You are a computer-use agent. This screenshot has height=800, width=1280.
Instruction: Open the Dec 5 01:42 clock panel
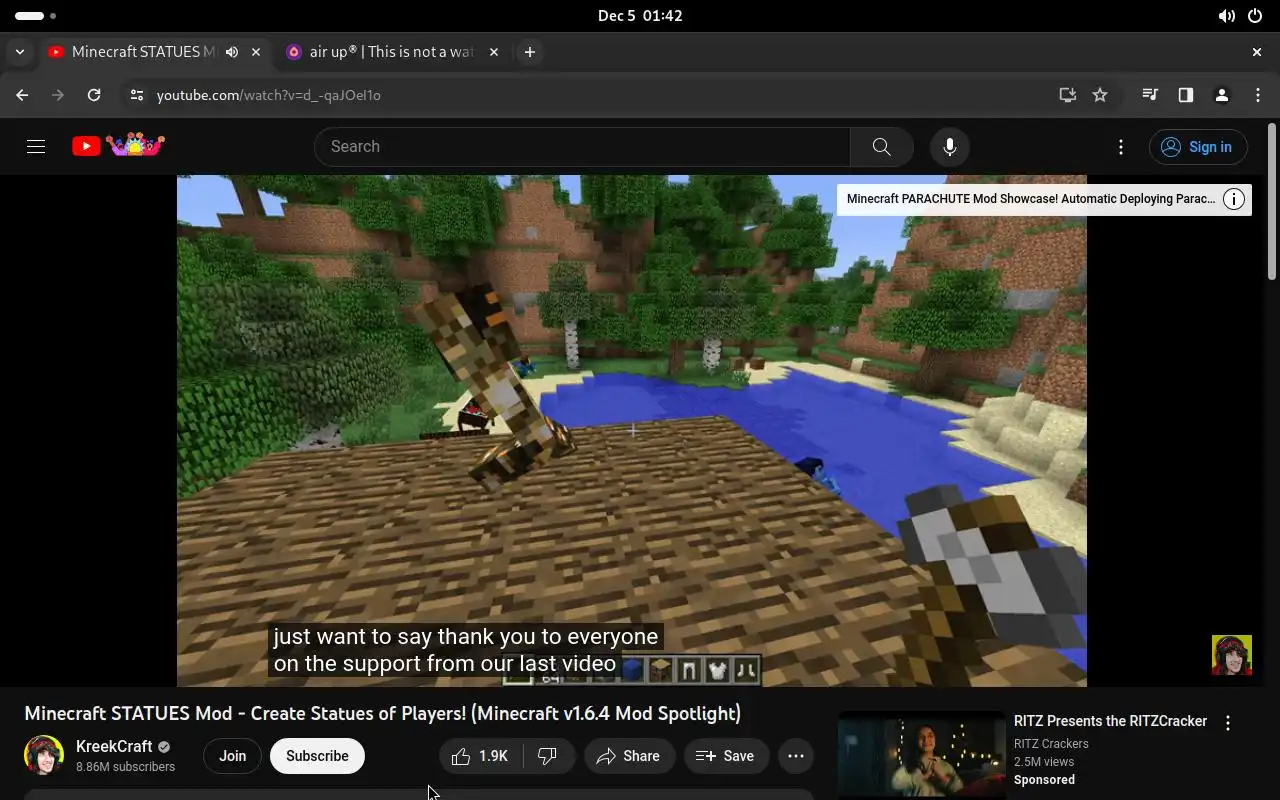(640, 16)
